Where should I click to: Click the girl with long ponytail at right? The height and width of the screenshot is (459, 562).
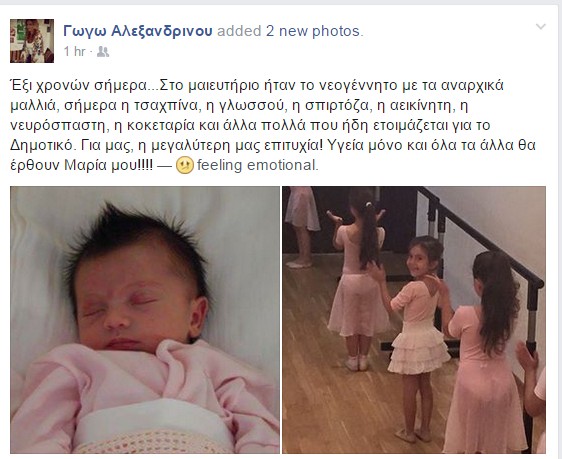[484, 353]
